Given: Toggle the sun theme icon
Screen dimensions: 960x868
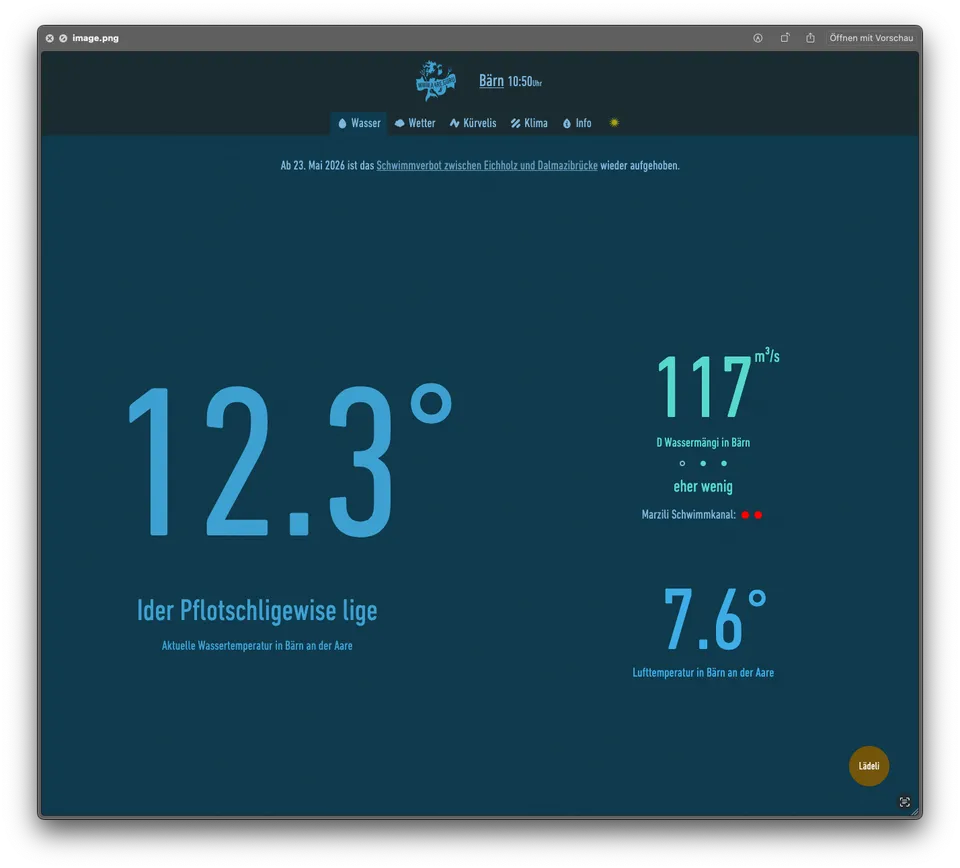Looking at the screenshot, I should [x=614, y=122].
